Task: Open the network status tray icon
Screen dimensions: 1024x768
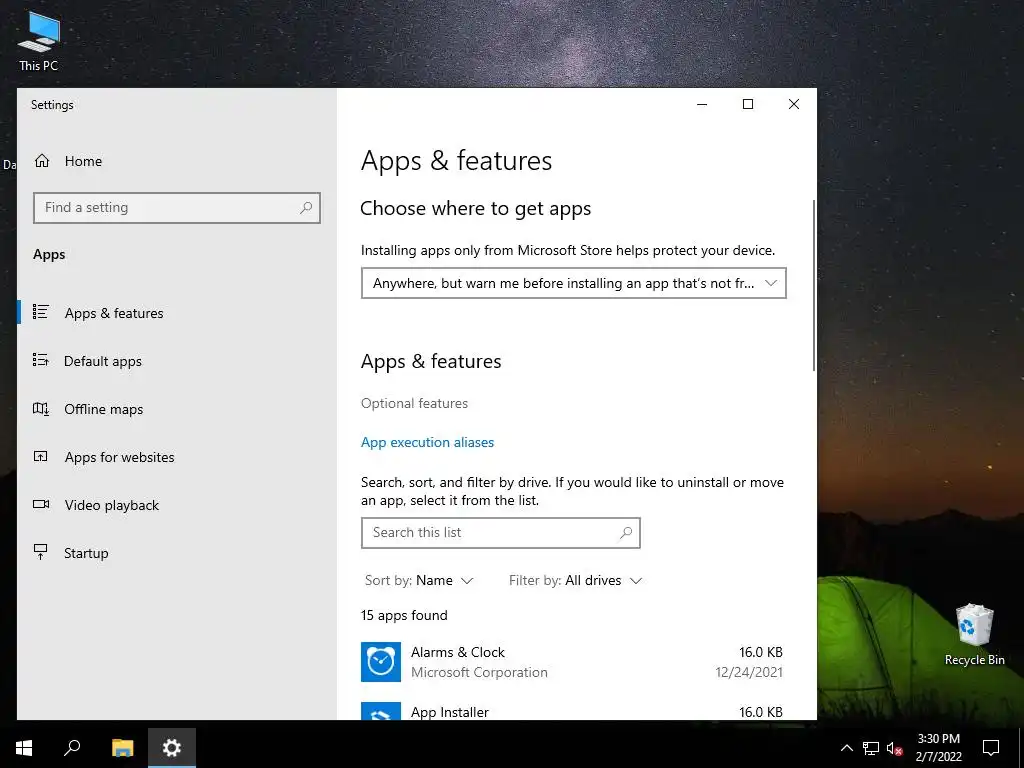Action: 871,748
